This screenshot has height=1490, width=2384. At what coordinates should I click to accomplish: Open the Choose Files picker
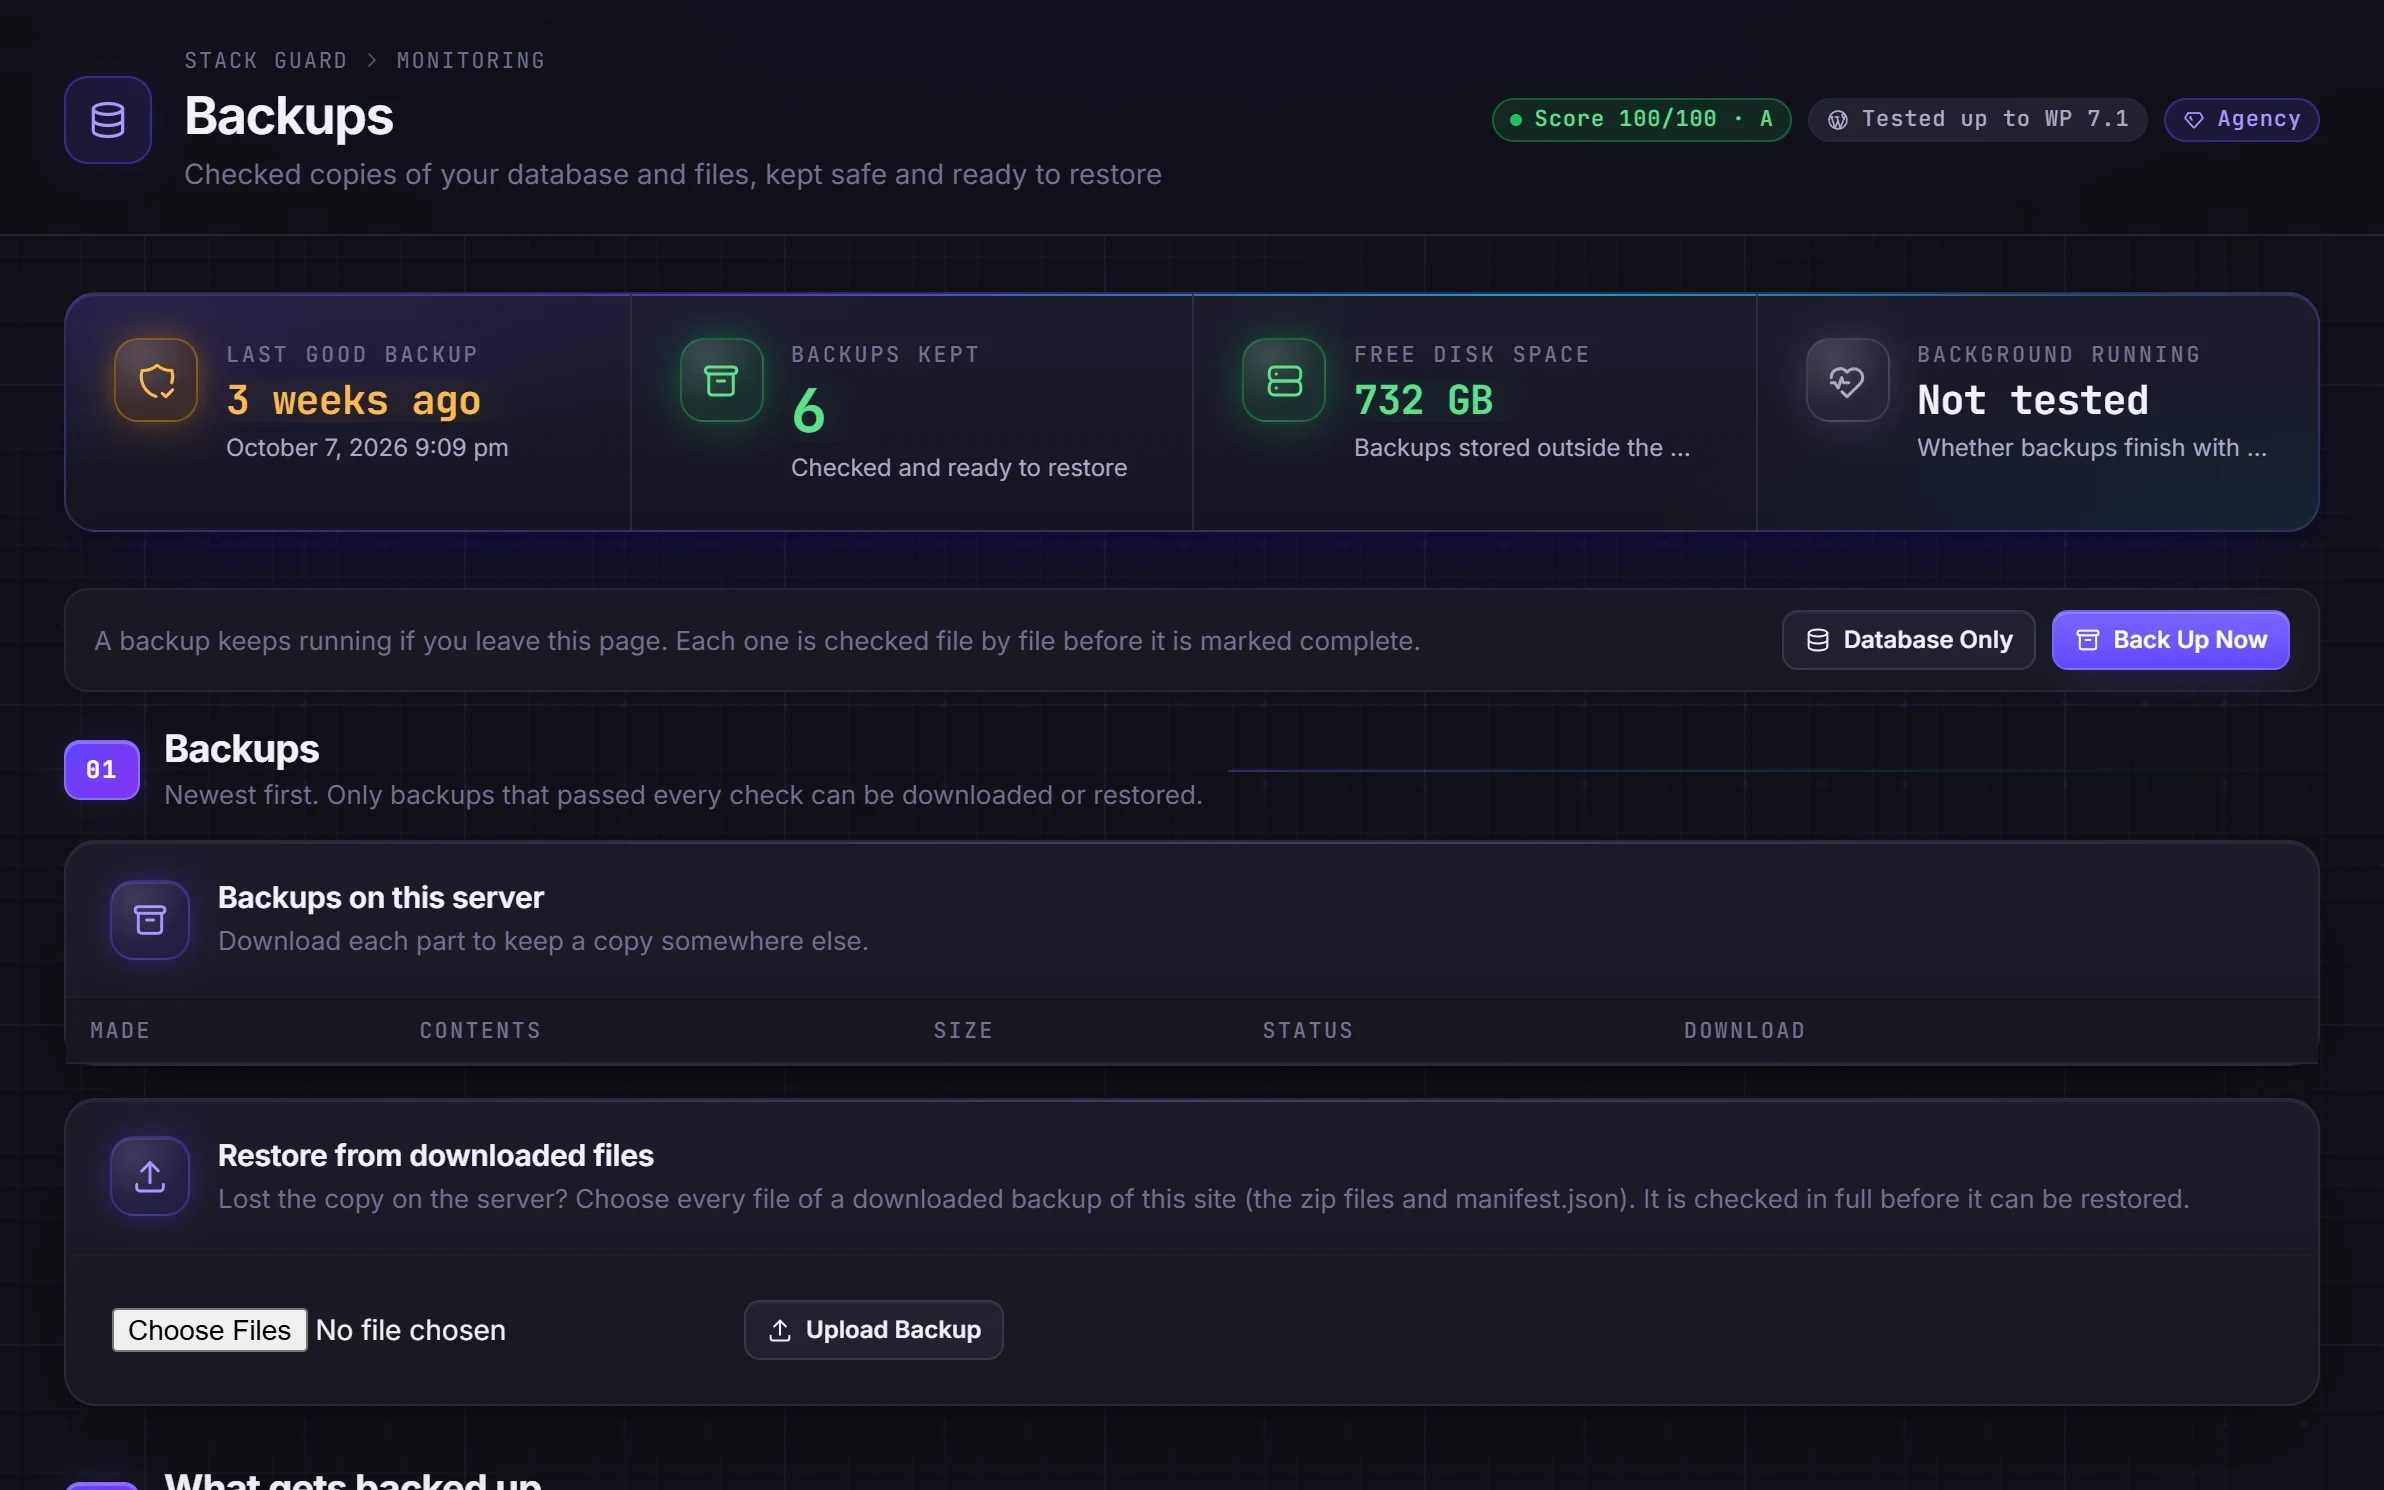click(x=209, y=1330)
